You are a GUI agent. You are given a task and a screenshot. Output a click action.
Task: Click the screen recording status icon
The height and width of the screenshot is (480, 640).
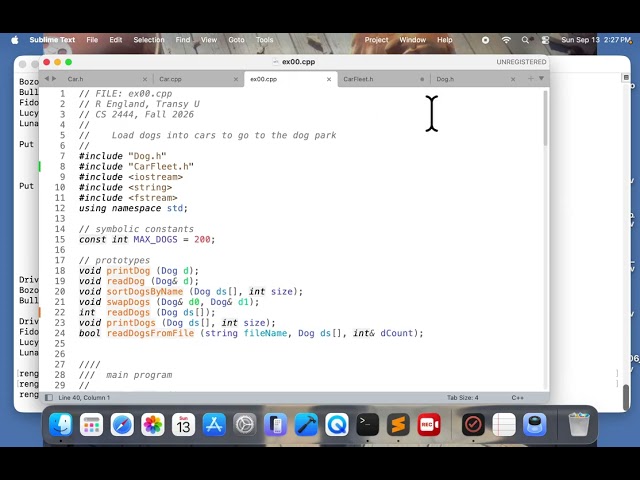(485, 40)
